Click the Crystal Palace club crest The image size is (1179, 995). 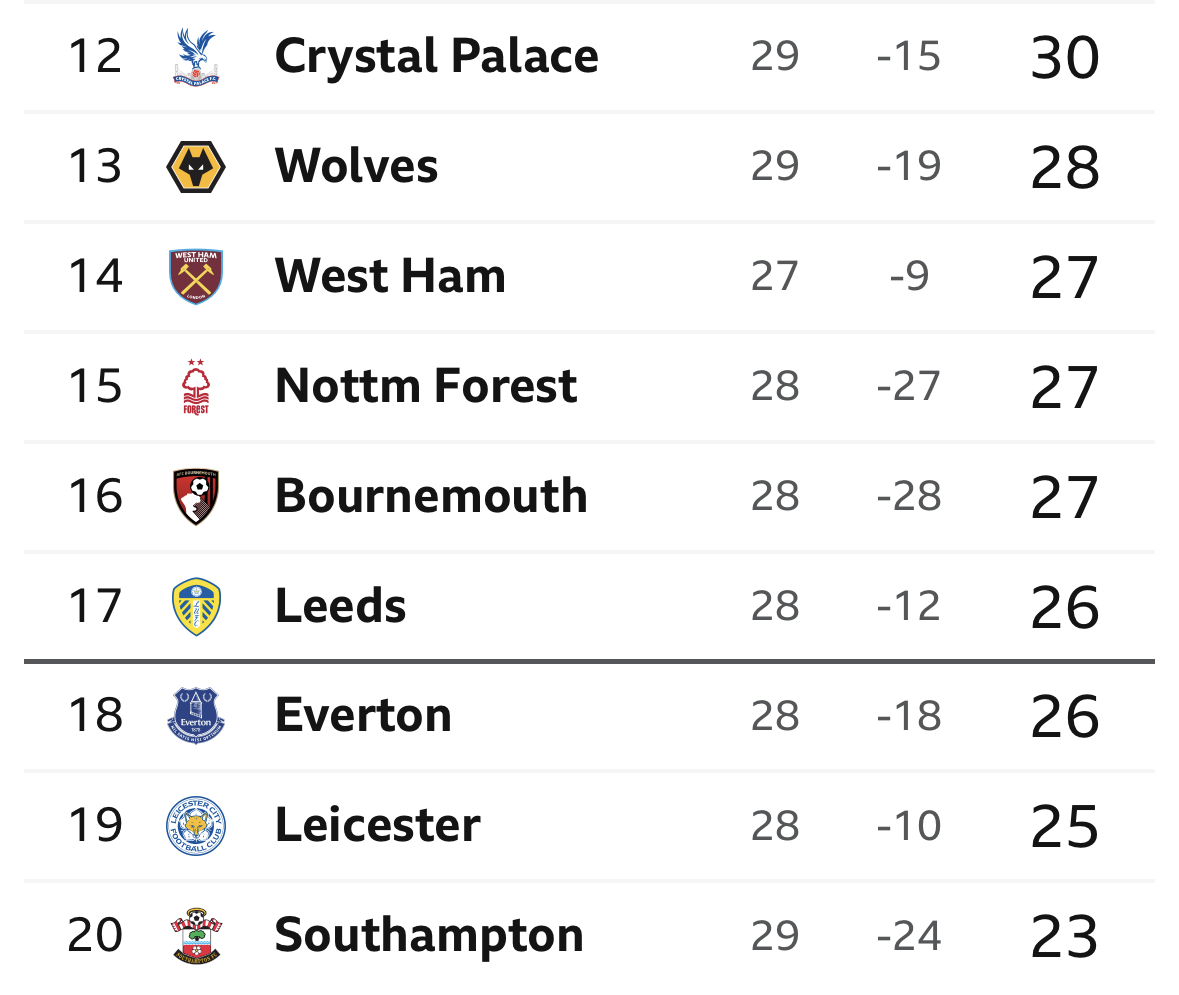coord(195,56)
